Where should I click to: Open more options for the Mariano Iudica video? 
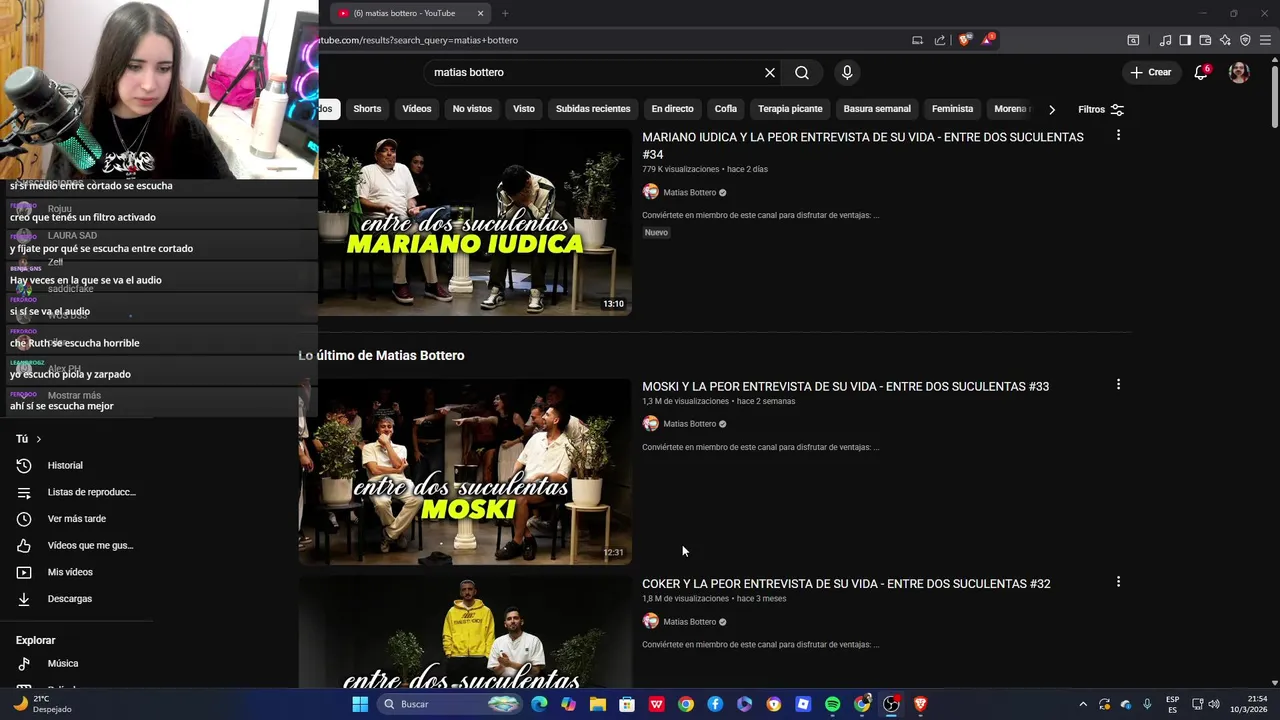(x=1118, y=135)
